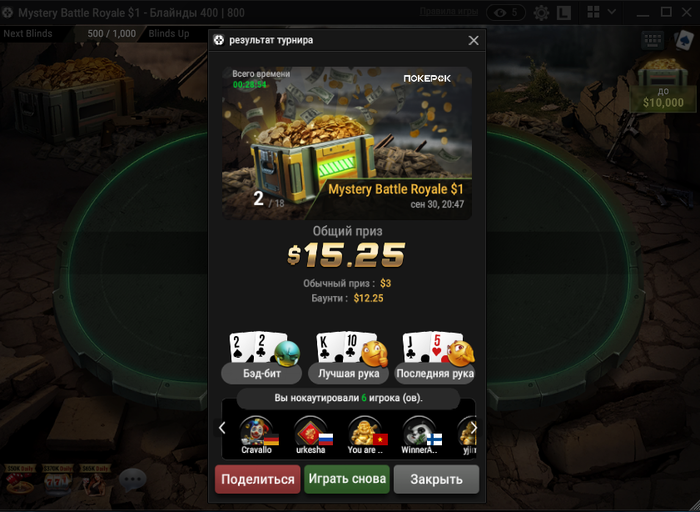Expand the layout dropdown chevron
The width and height of the screenshot is (700, 512).
[612, 12]
